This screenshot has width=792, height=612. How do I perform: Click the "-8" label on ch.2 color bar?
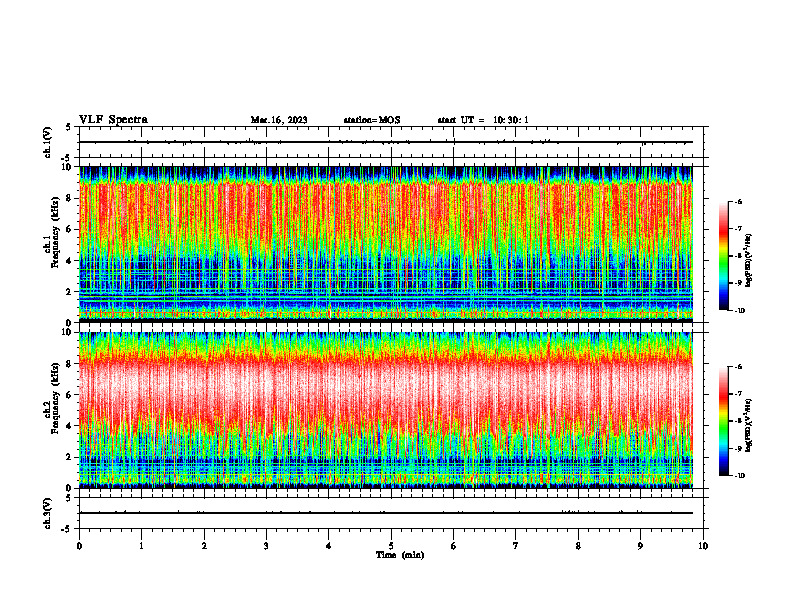tap(739, 421)
